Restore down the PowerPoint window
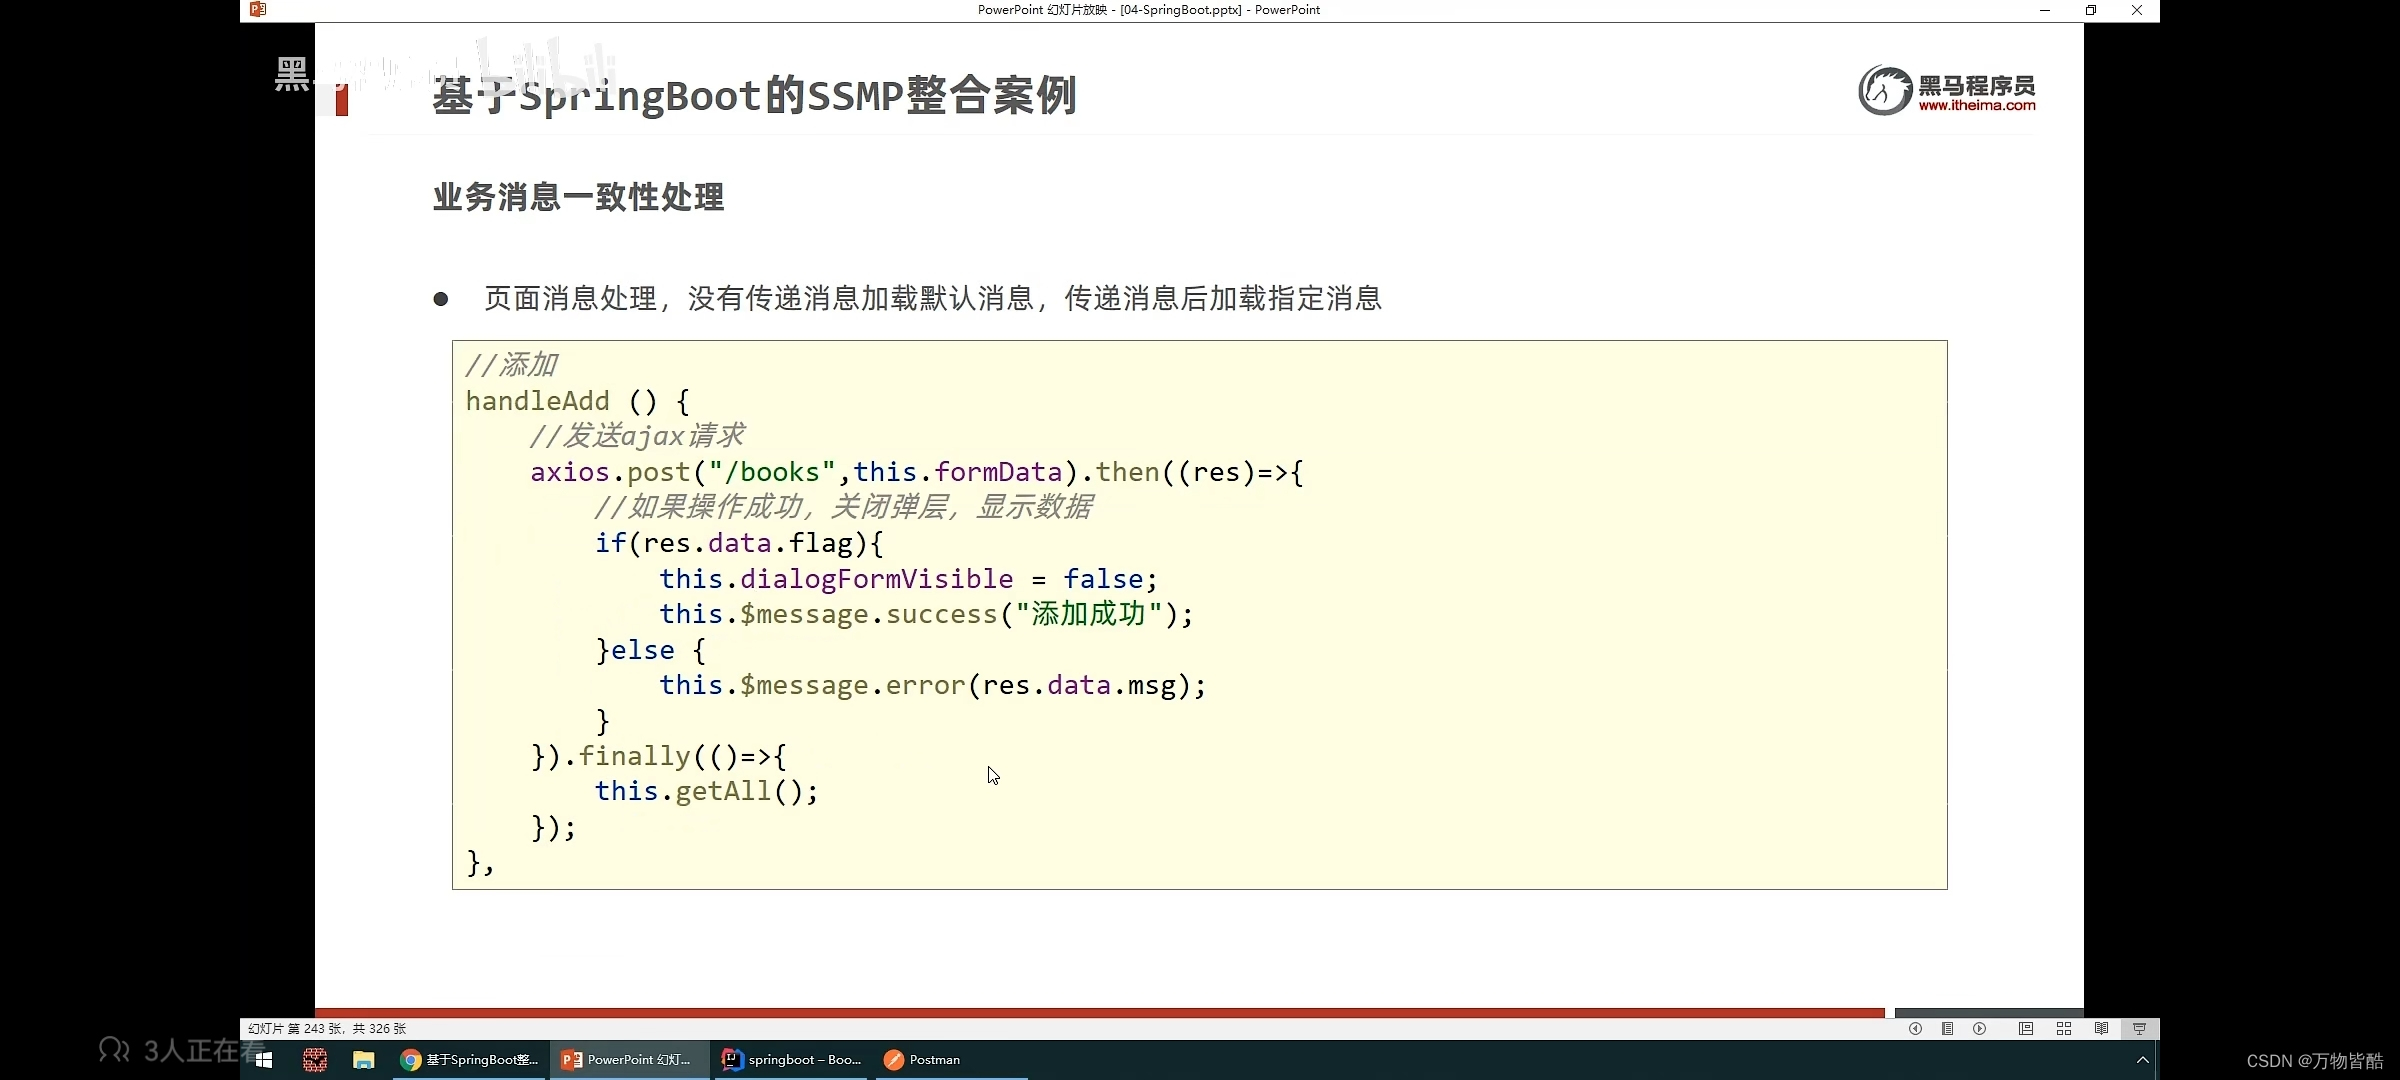 (2091, 10)
